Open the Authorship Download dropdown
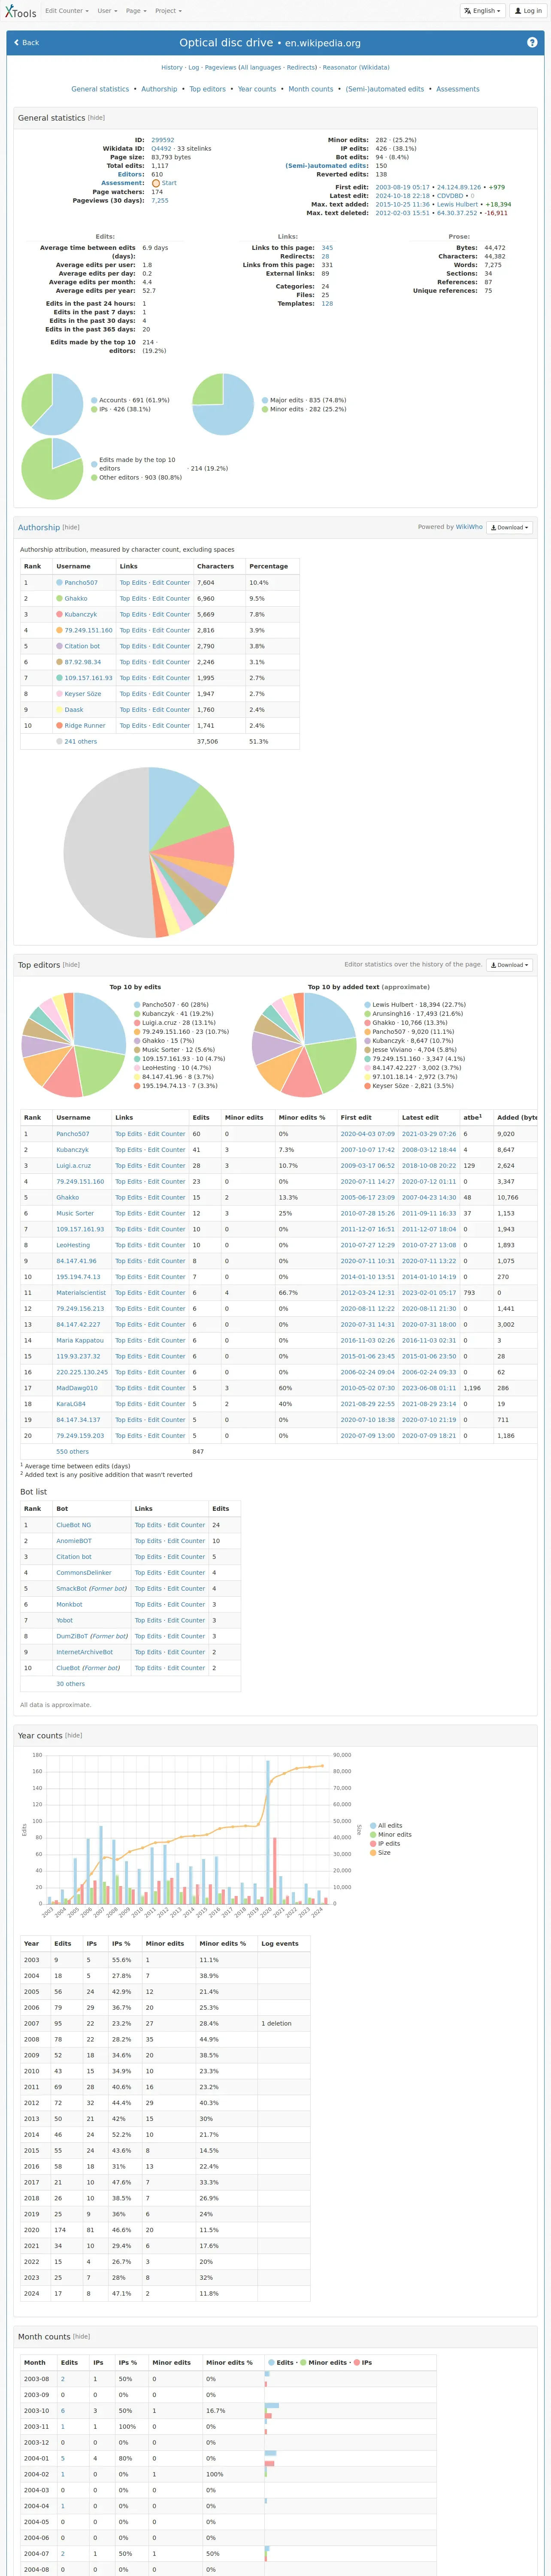The height and width of the screenshot is (2576, 551). 509,527
